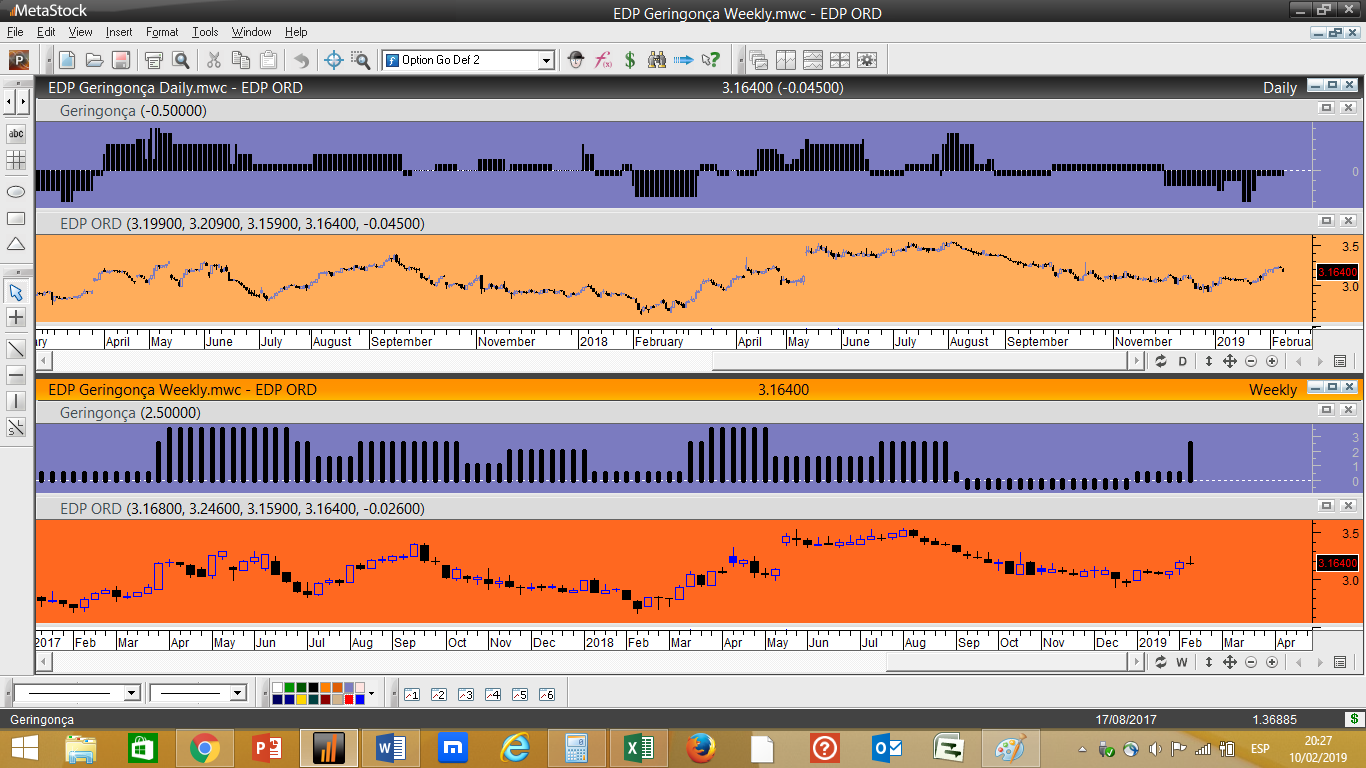Open The Explorer binoculars tool
1366x768 pixels.
[656, 60]
